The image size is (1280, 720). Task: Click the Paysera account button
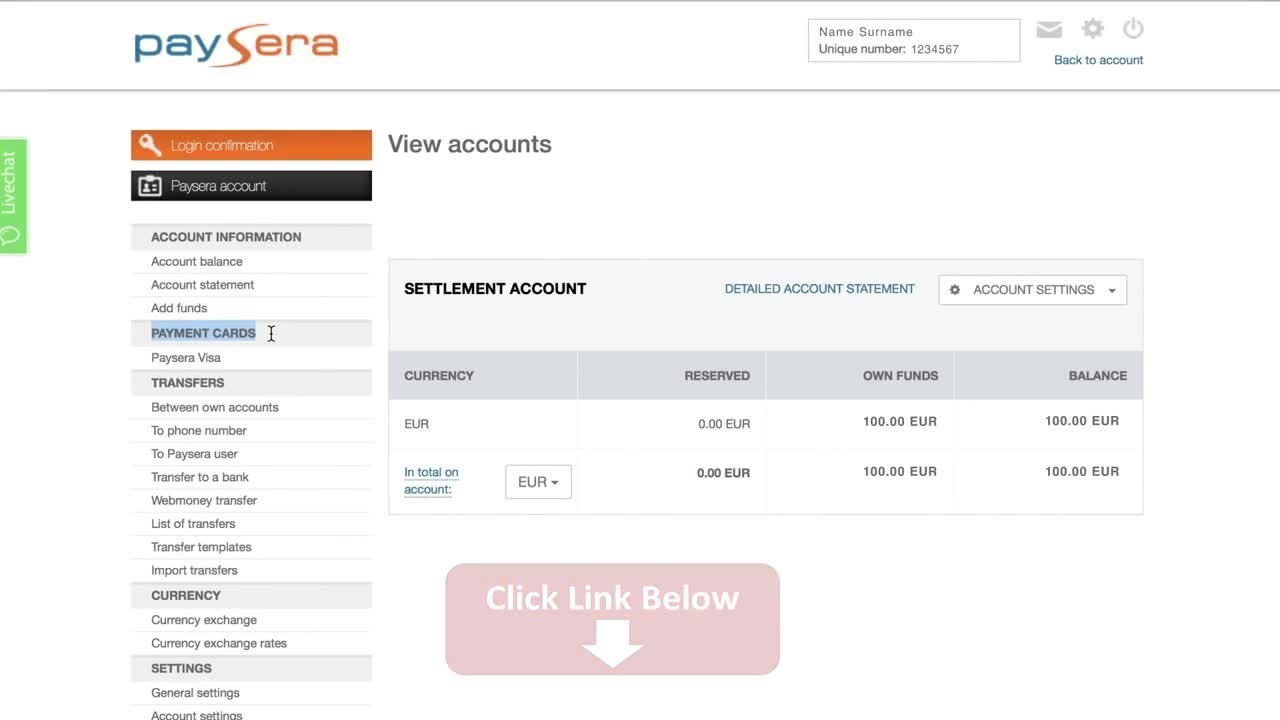click(x=251, y=186)
